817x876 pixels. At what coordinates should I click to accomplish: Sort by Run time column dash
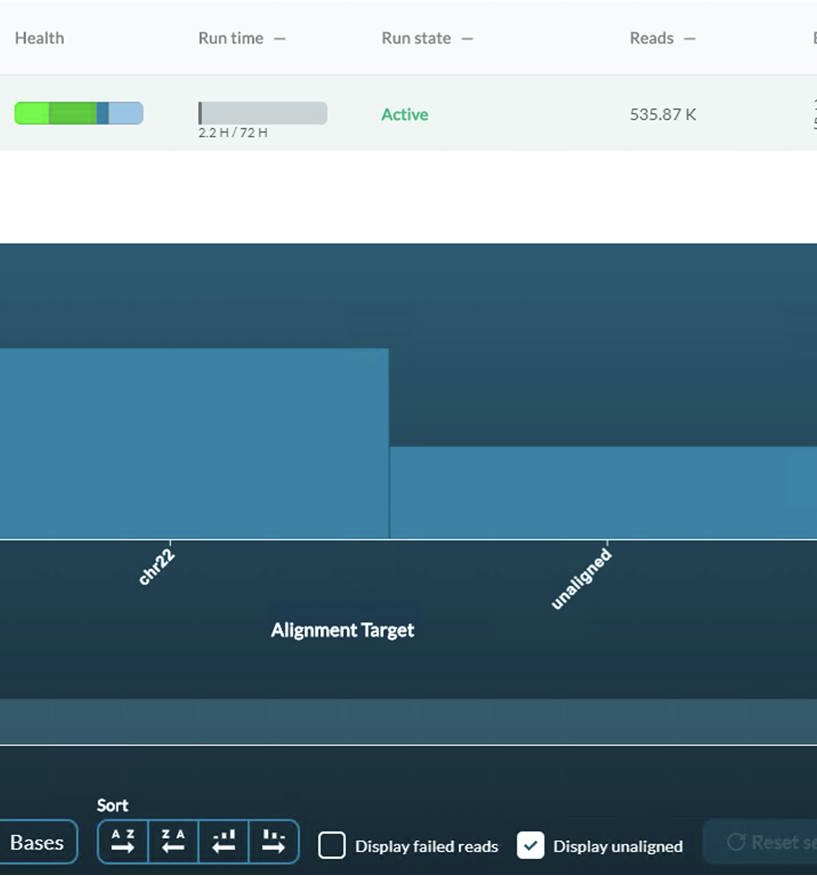280,39
